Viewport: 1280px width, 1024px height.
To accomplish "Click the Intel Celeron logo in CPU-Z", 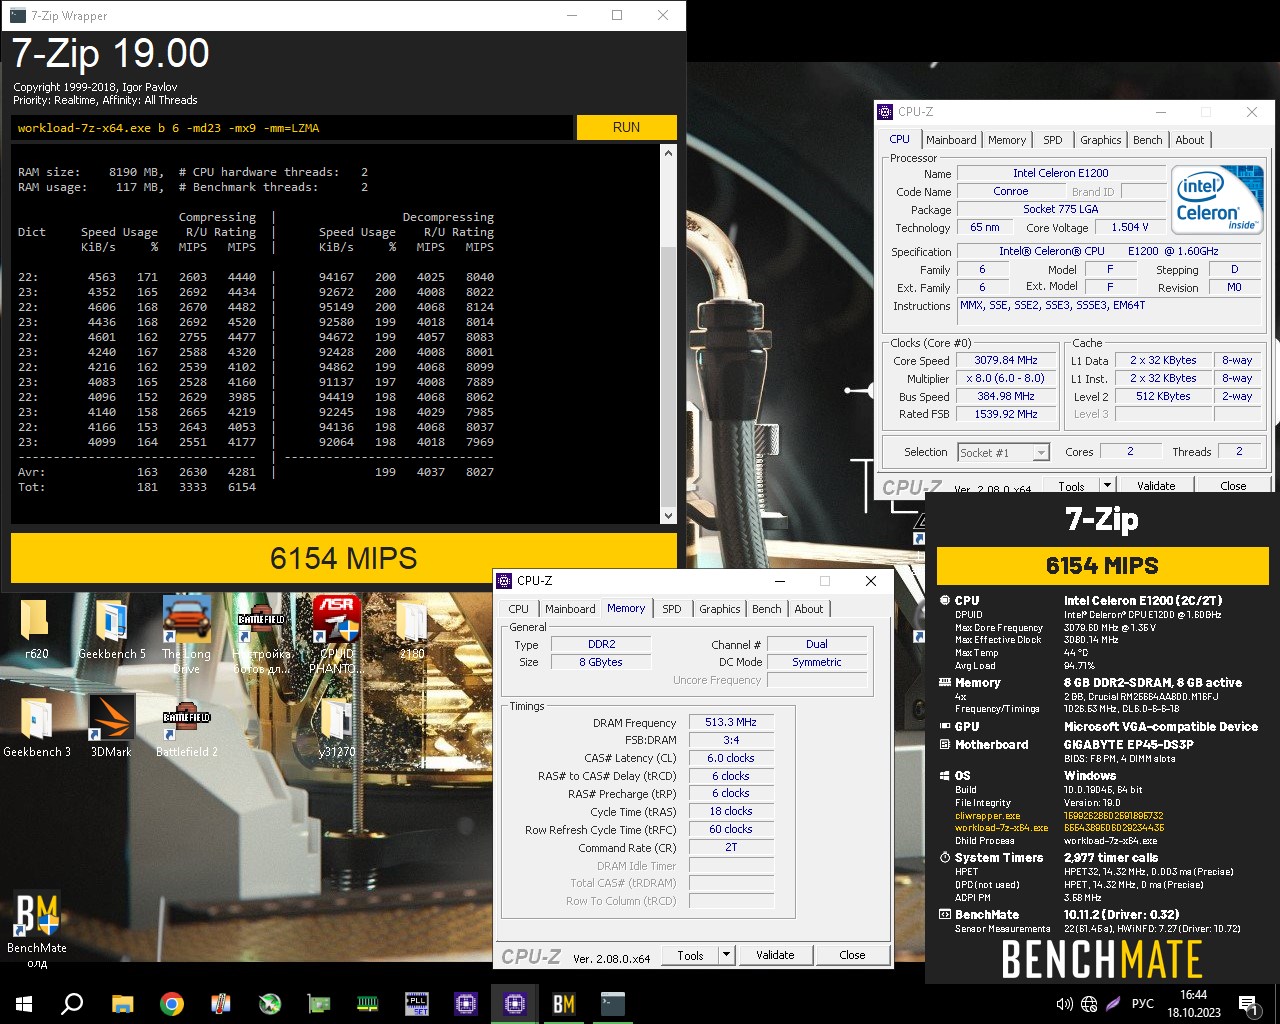I will point(1217,201).
